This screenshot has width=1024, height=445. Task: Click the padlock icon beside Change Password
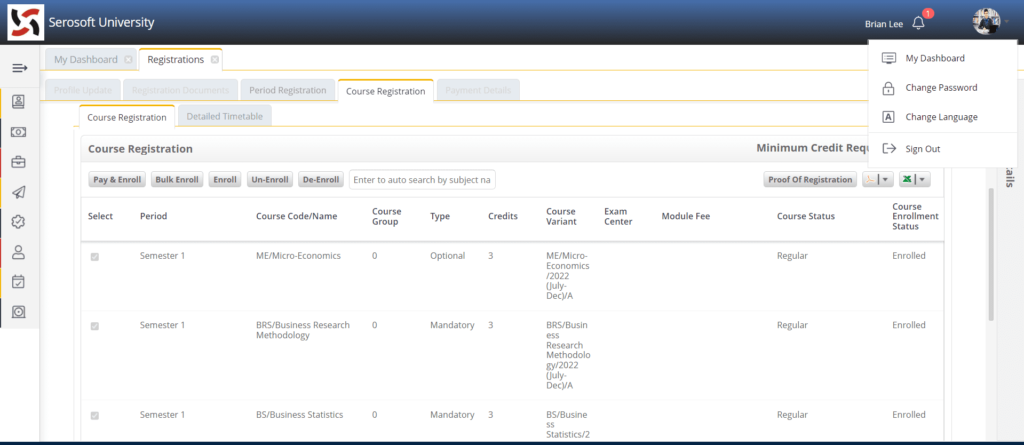click(888, 88)
